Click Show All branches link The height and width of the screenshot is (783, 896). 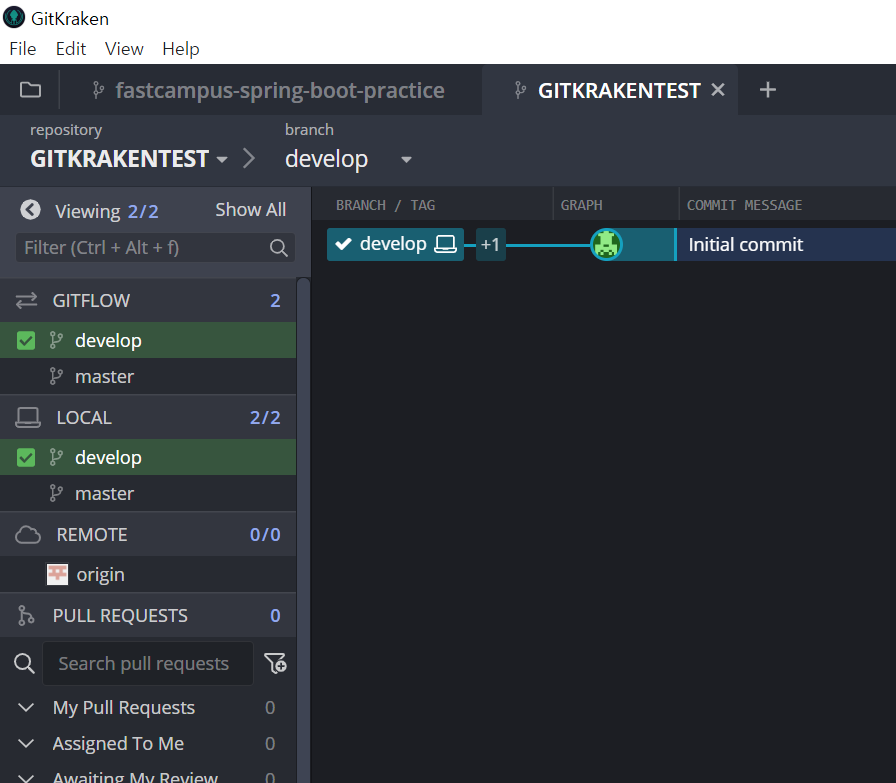click(250, 210)
